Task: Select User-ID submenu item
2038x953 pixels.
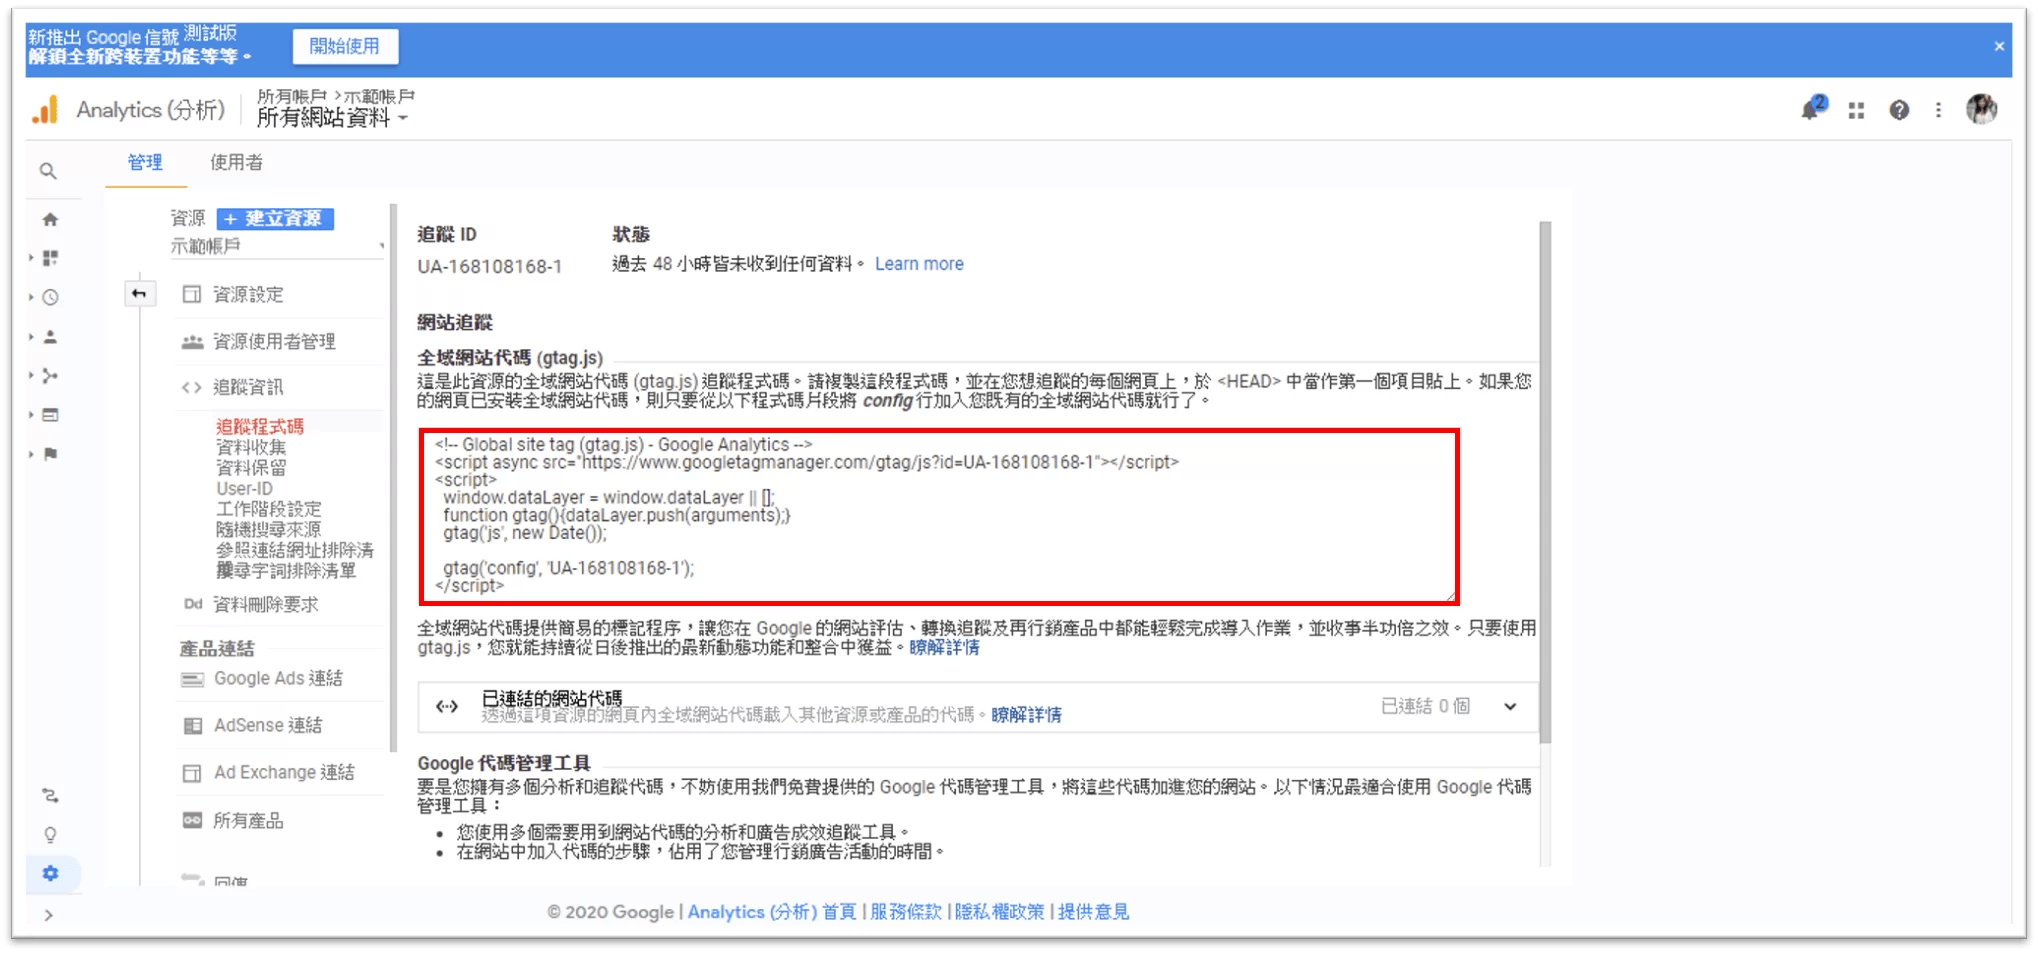Action: point(245,489)
